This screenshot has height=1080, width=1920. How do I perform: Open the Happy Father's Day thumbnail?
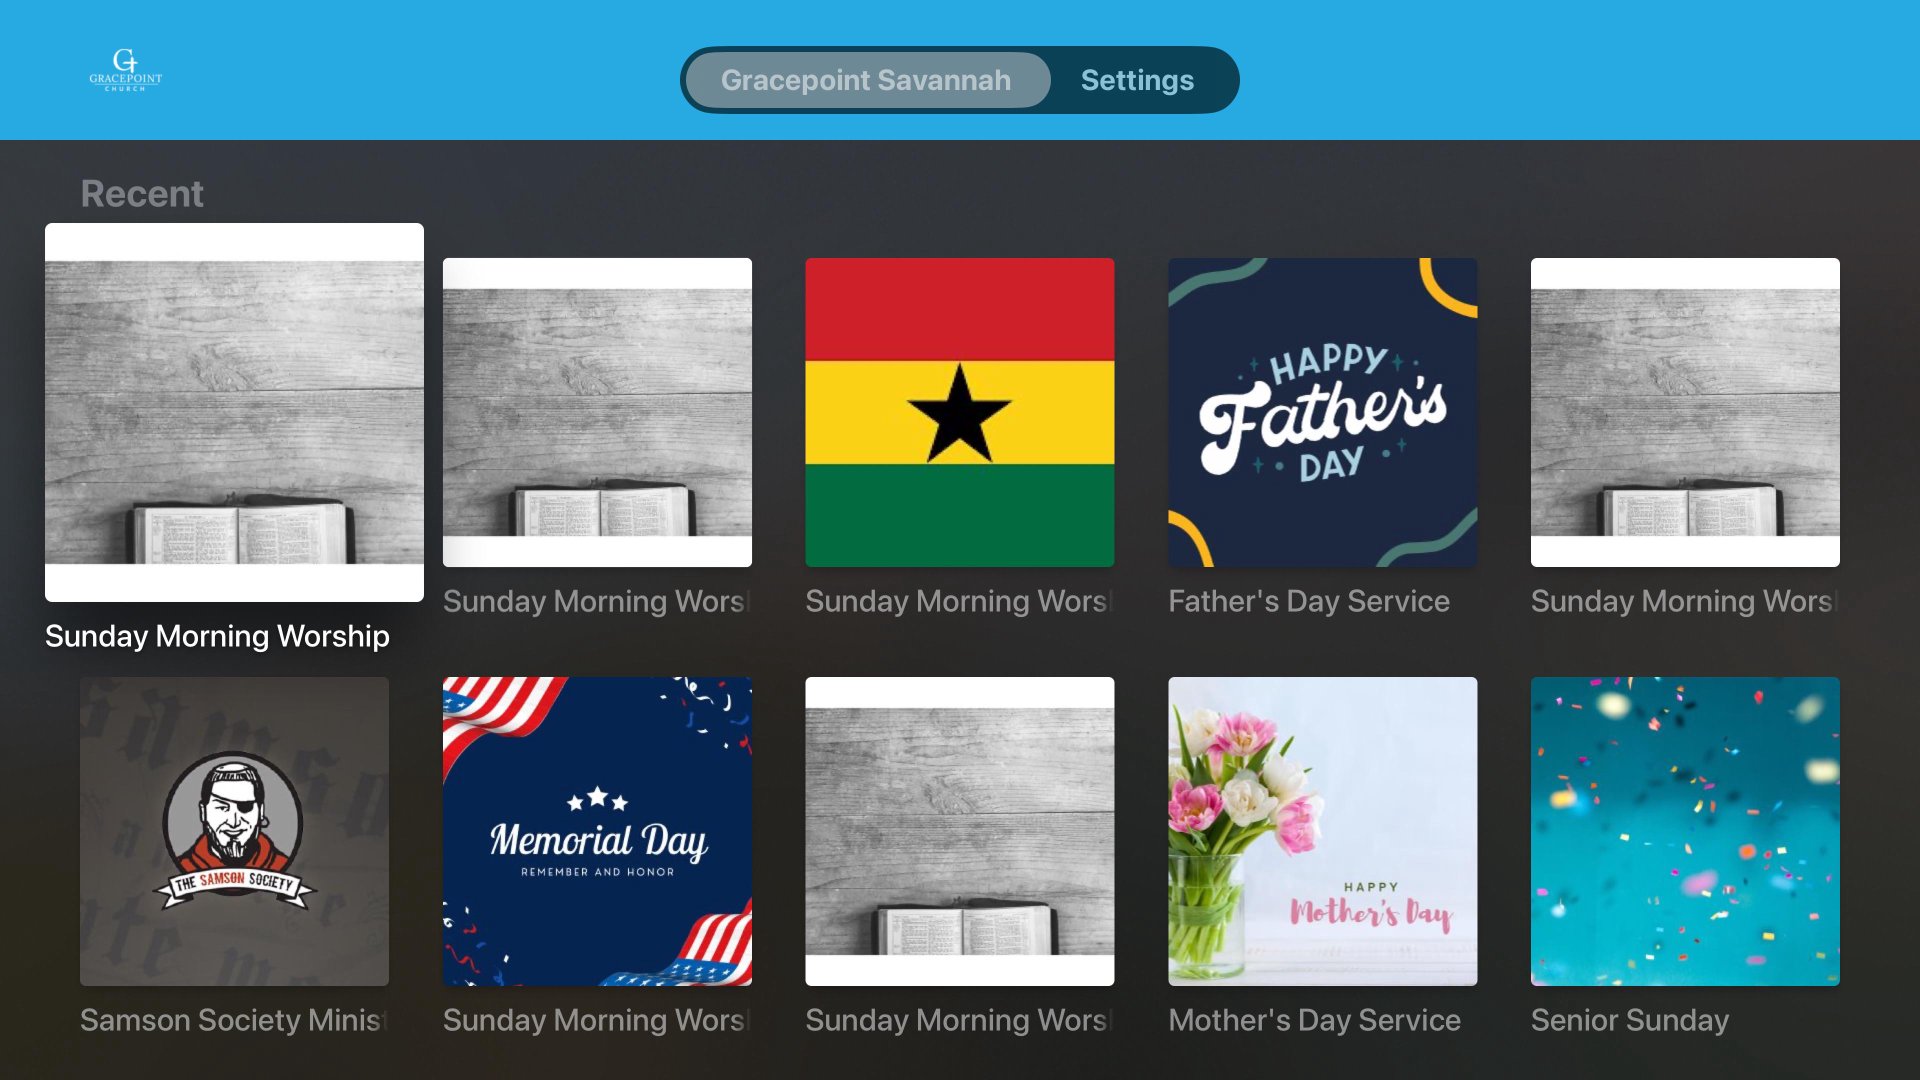click(1323, 412)
